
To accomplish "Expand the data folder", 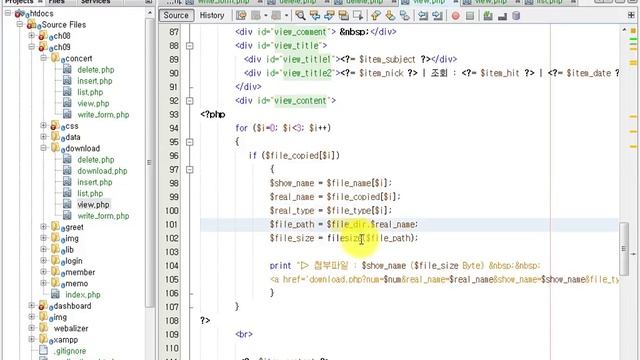I will click(43, 137).
